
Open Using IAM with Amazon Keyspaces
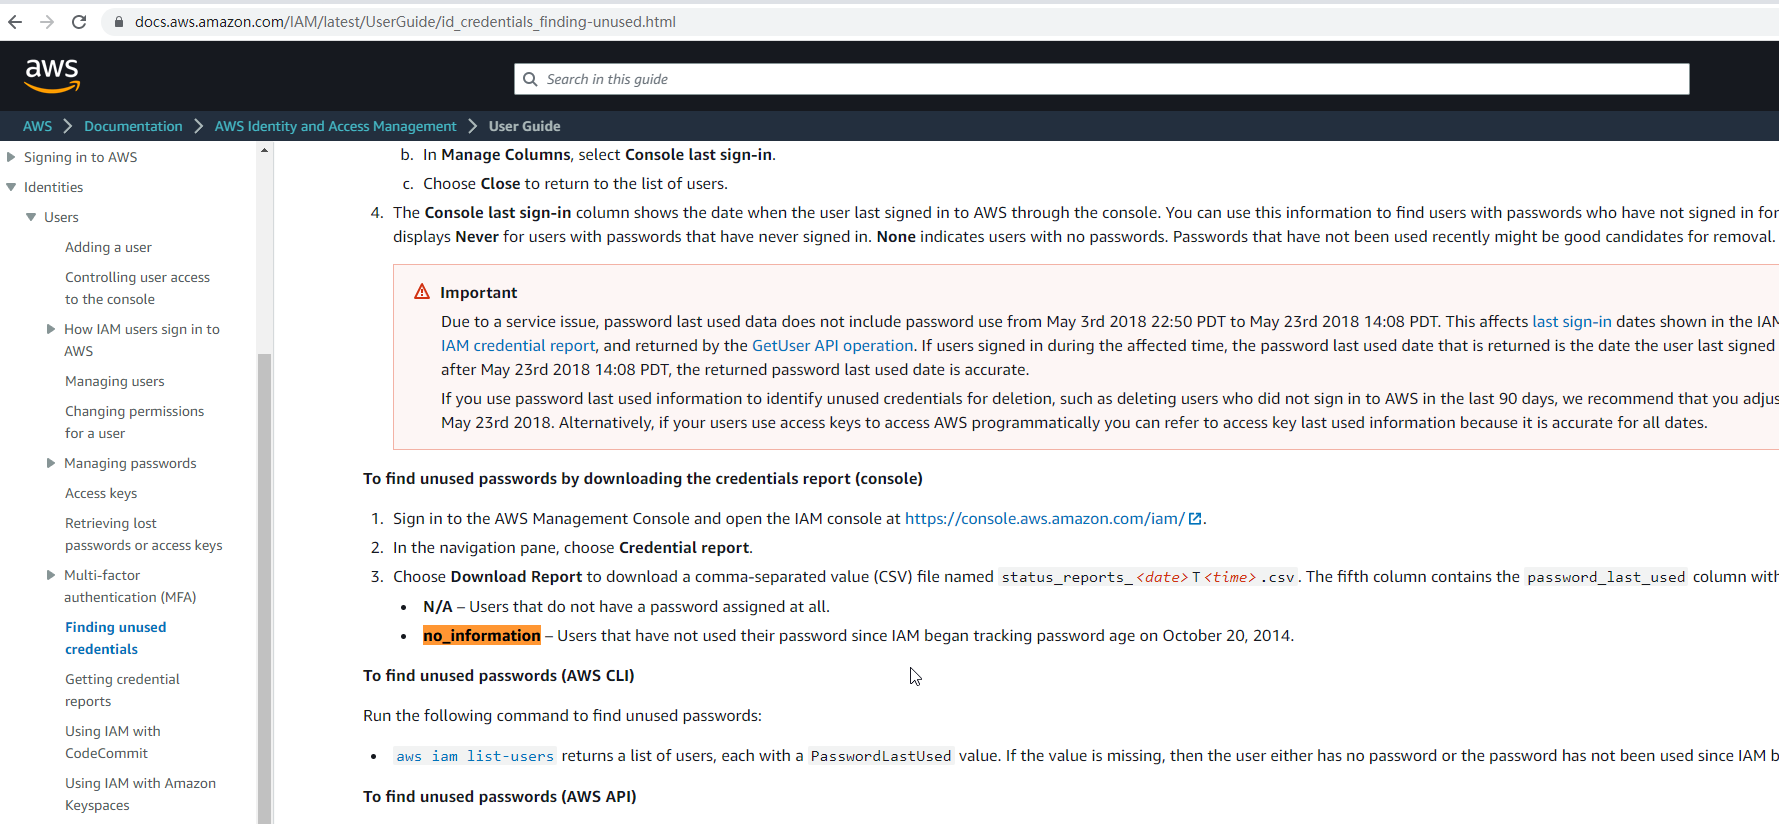[x=140, y=794]
